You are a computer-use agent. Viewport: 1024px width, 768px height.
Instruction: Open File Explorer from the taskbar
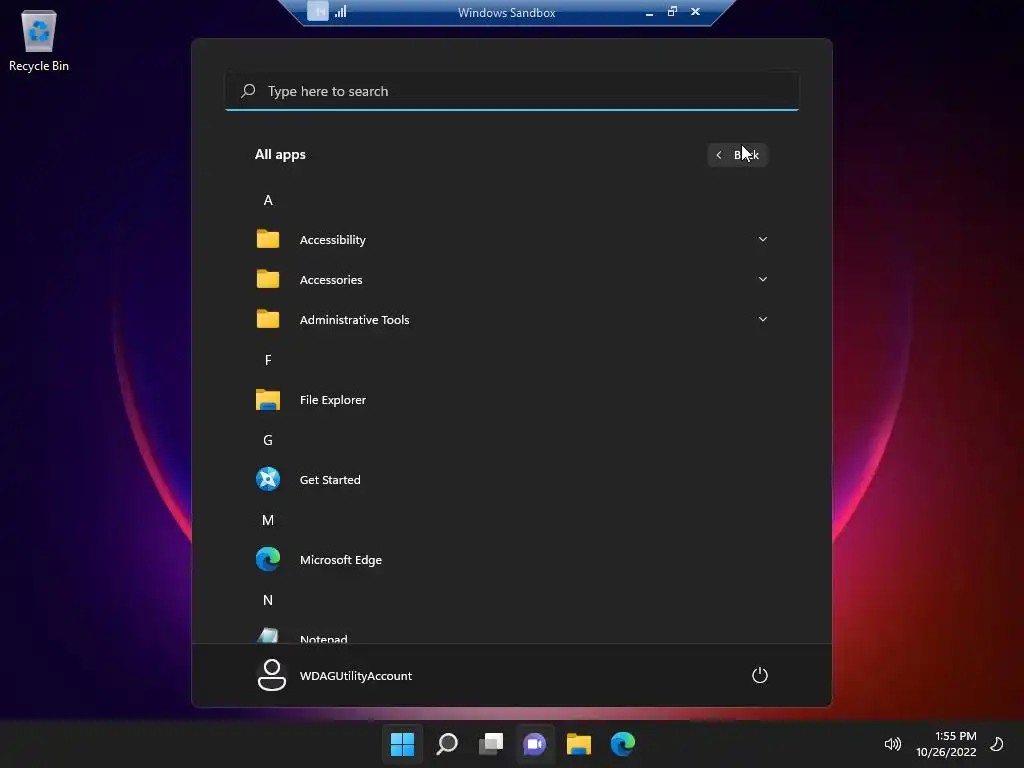click(x=579, y=744)
